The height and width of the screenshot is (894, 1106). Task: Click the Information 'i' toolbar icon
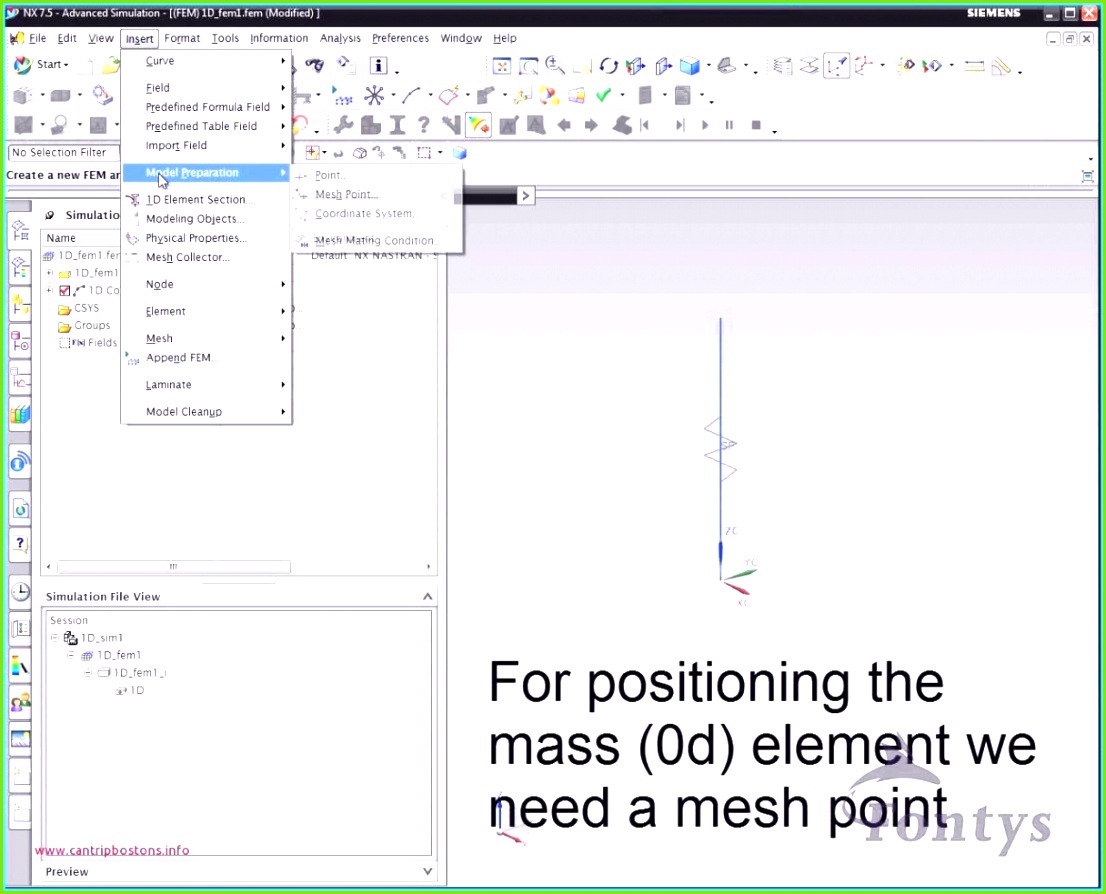click(x=379, y=66)
